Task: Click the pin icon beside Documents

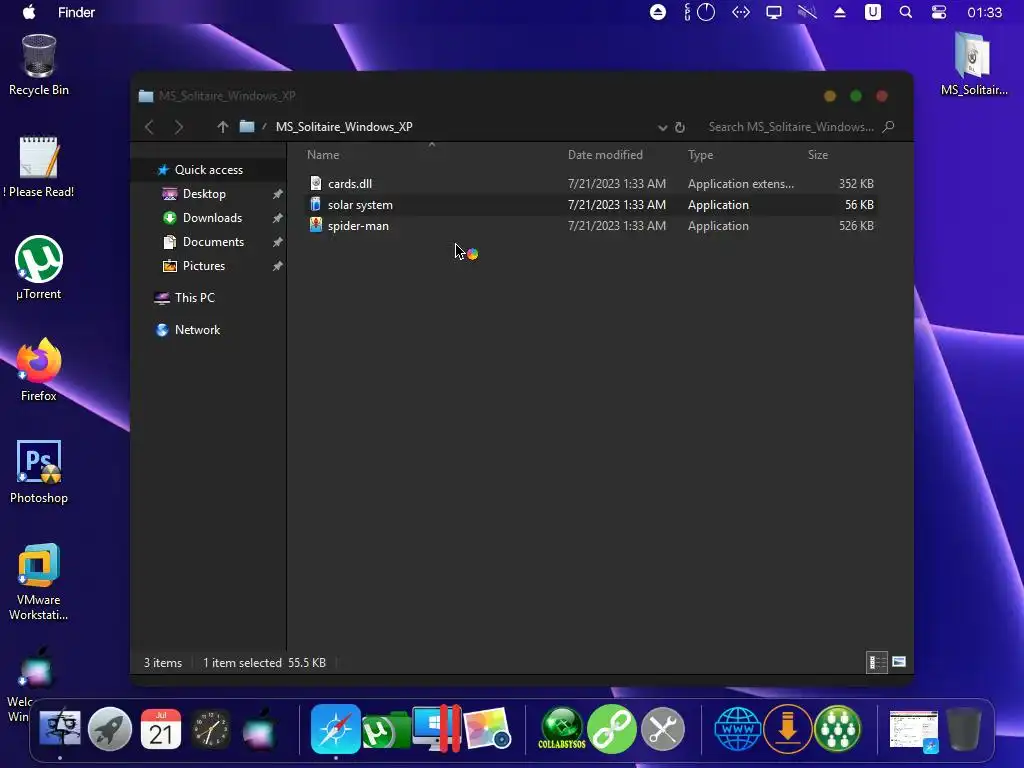Action: (278, 242)
